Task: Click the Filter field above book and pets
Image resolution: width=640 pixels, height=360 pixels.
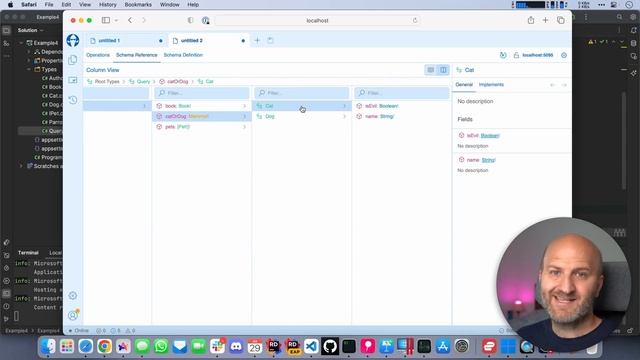Action: 202,93
